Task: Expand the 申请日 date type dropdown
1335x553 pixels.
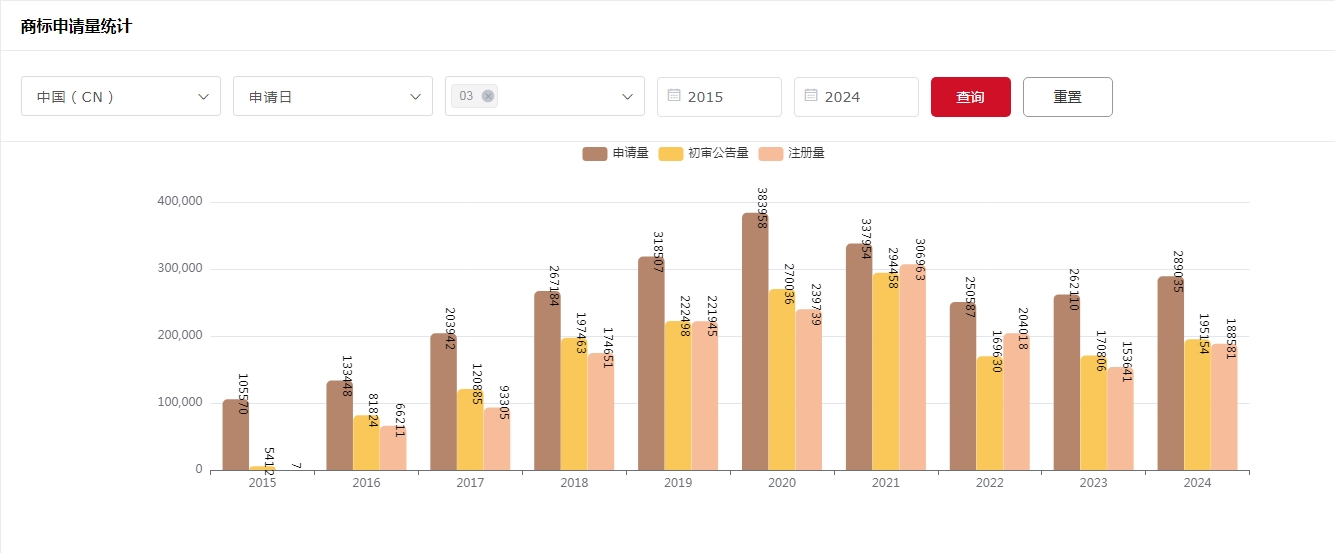Action: tap(333, 97)
